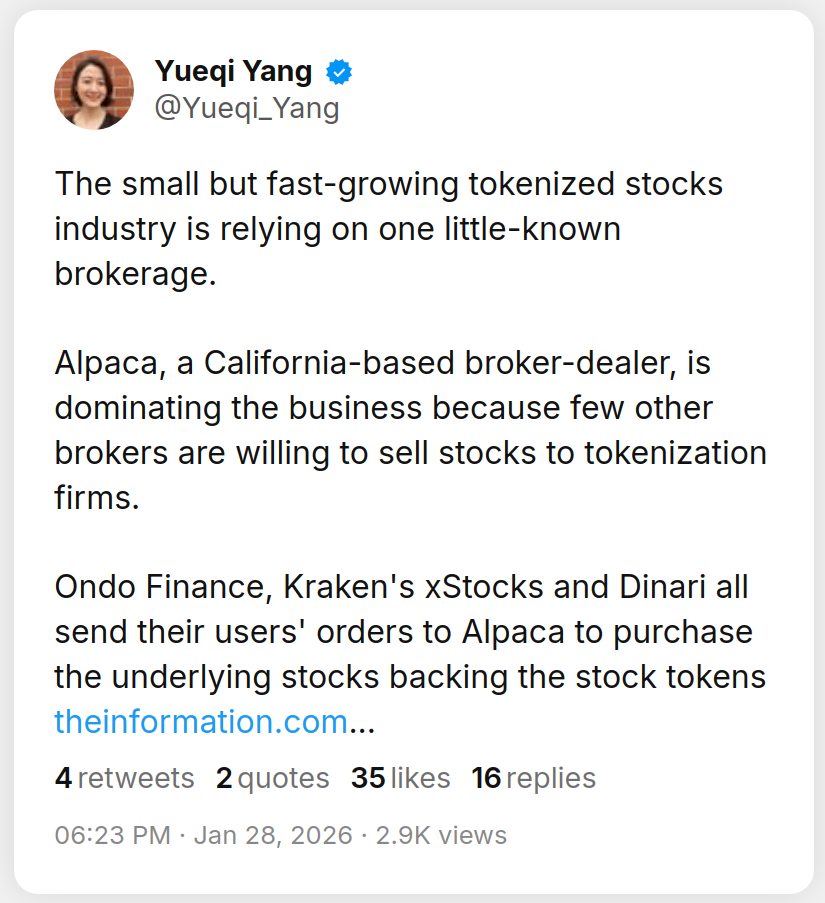Screen dimensions: 825x903
Task: Click the 06:23 PM timestamp
Action: [x=112, y=835]
